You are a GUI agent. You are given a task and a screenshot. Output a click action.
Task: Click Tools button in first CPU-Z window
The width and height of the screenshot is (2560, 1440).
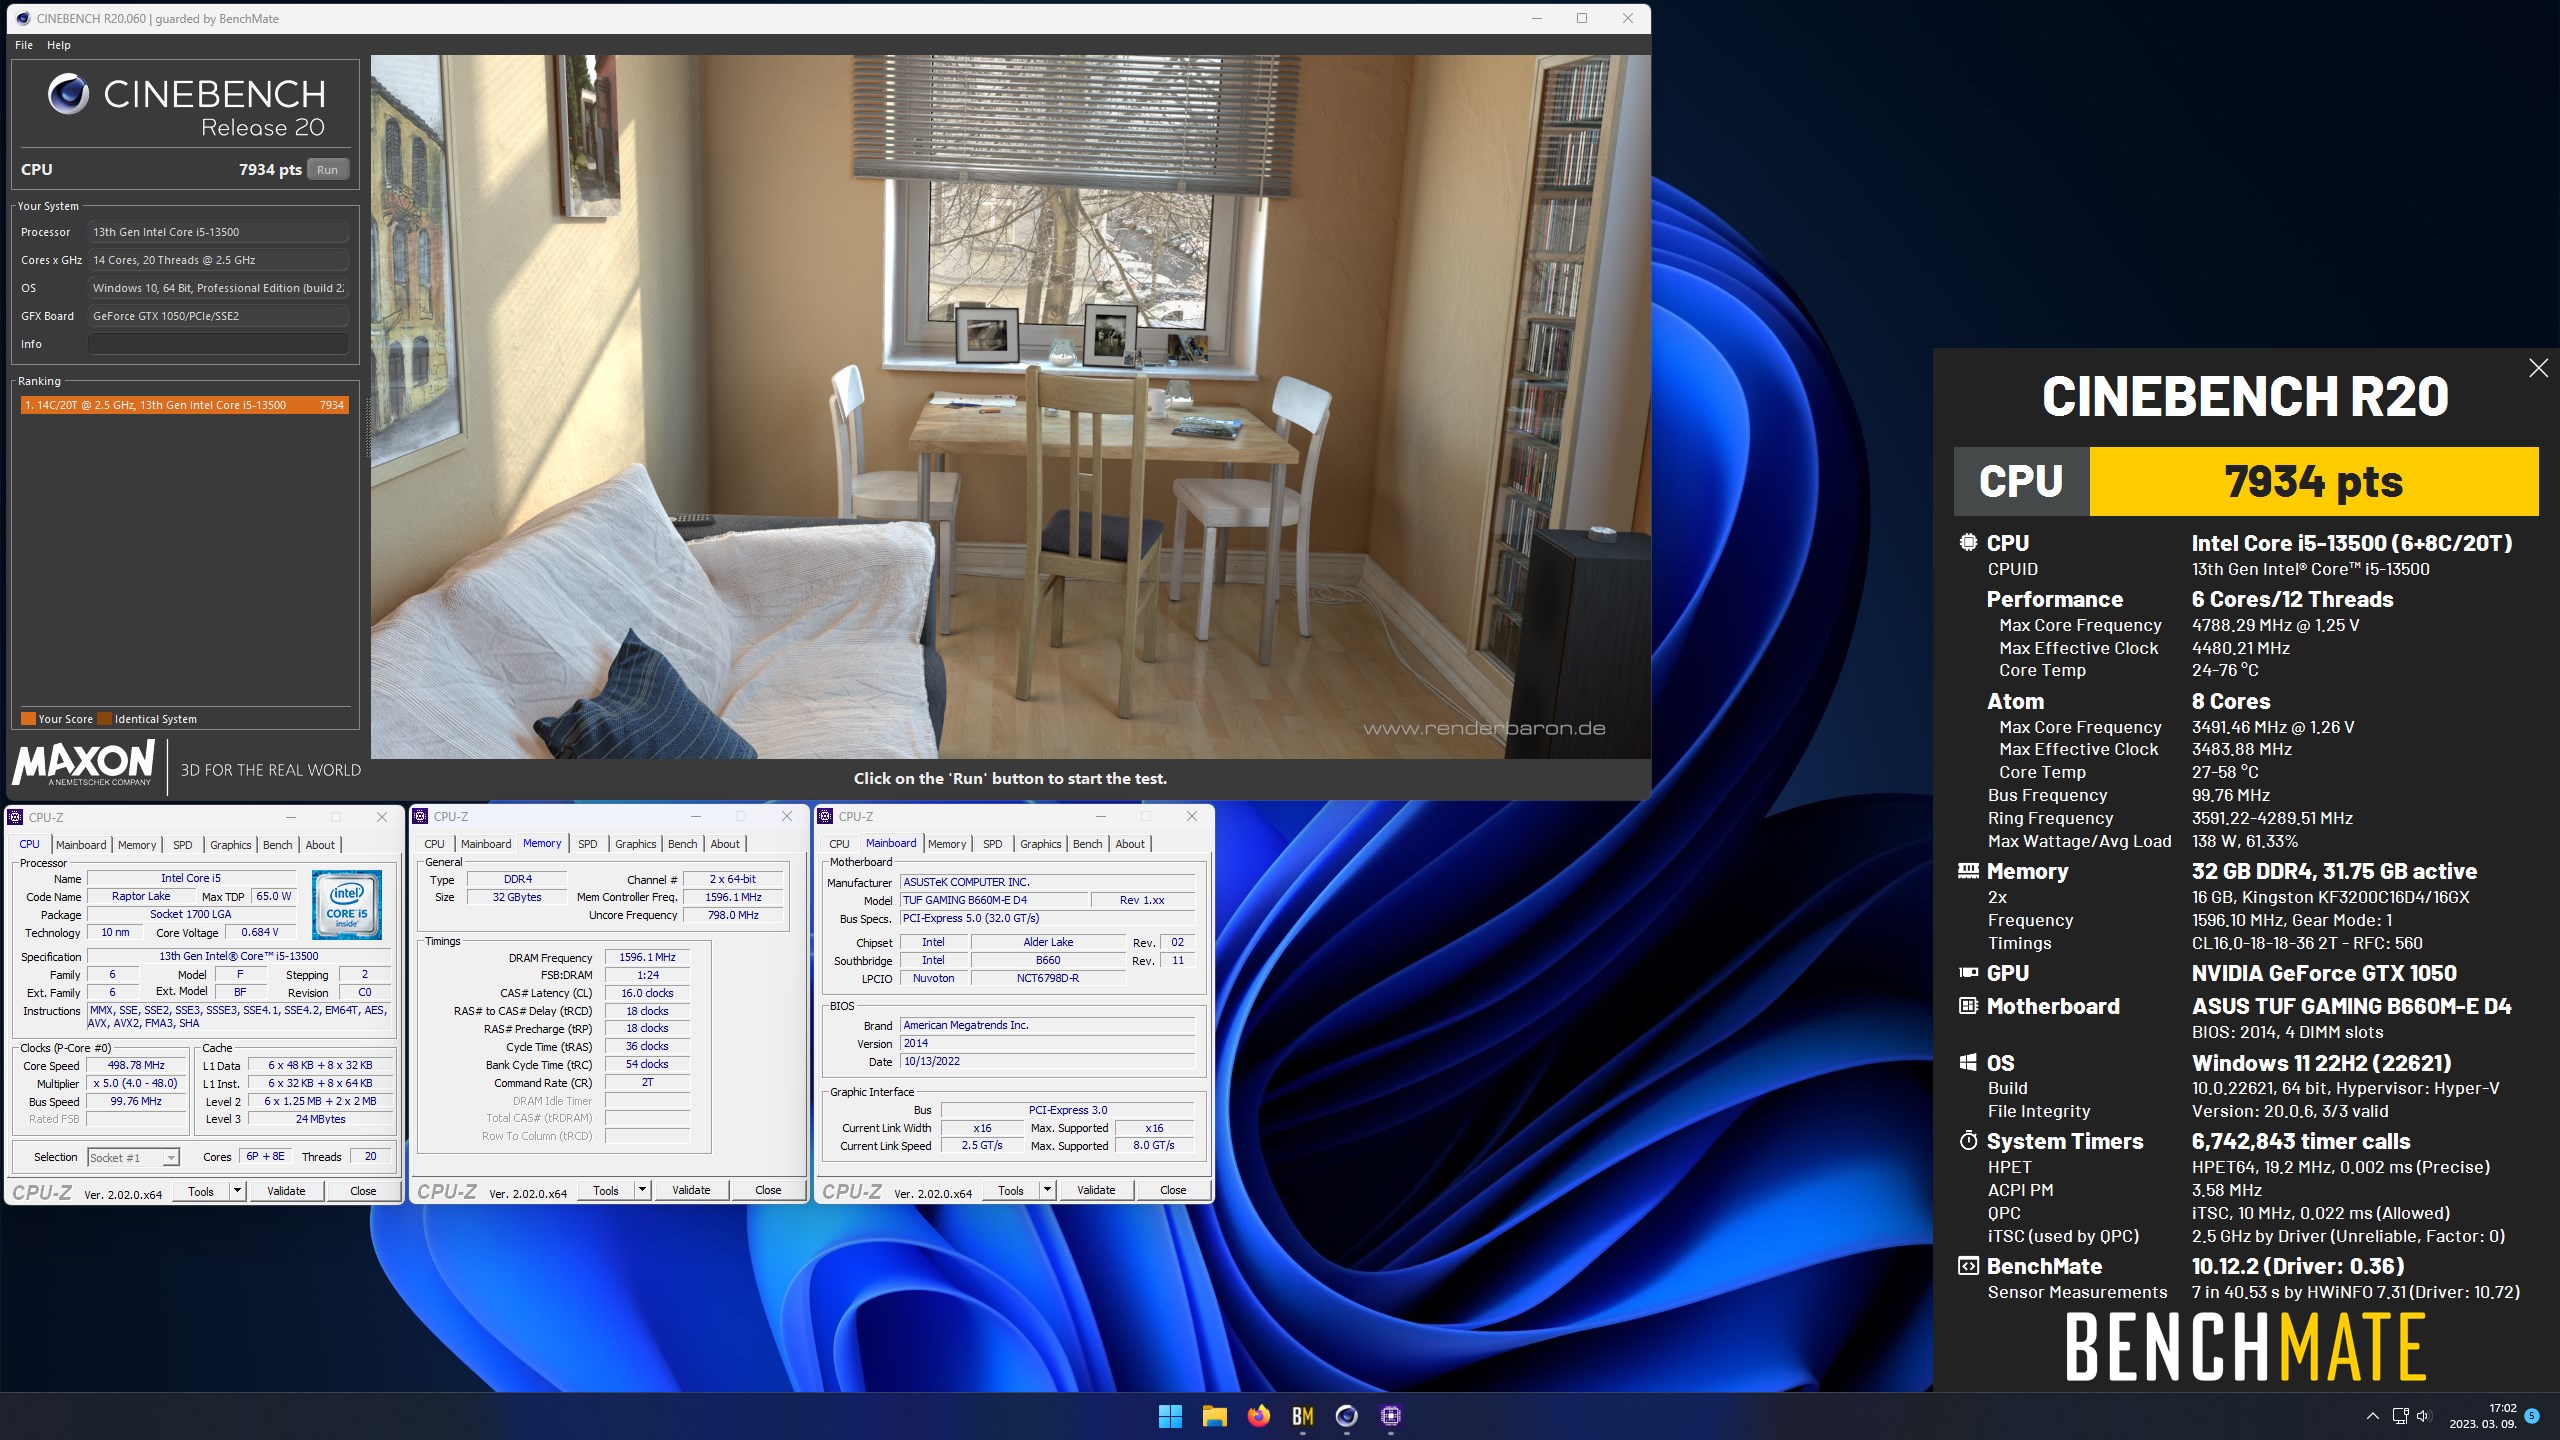pyautogui.click(x=201, y=1191)
